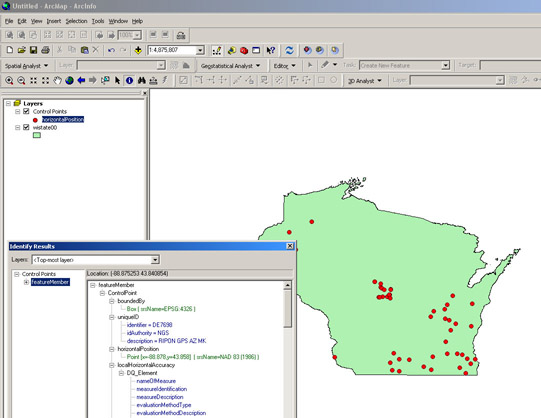Activate the Identify info tool

point(129,80)
